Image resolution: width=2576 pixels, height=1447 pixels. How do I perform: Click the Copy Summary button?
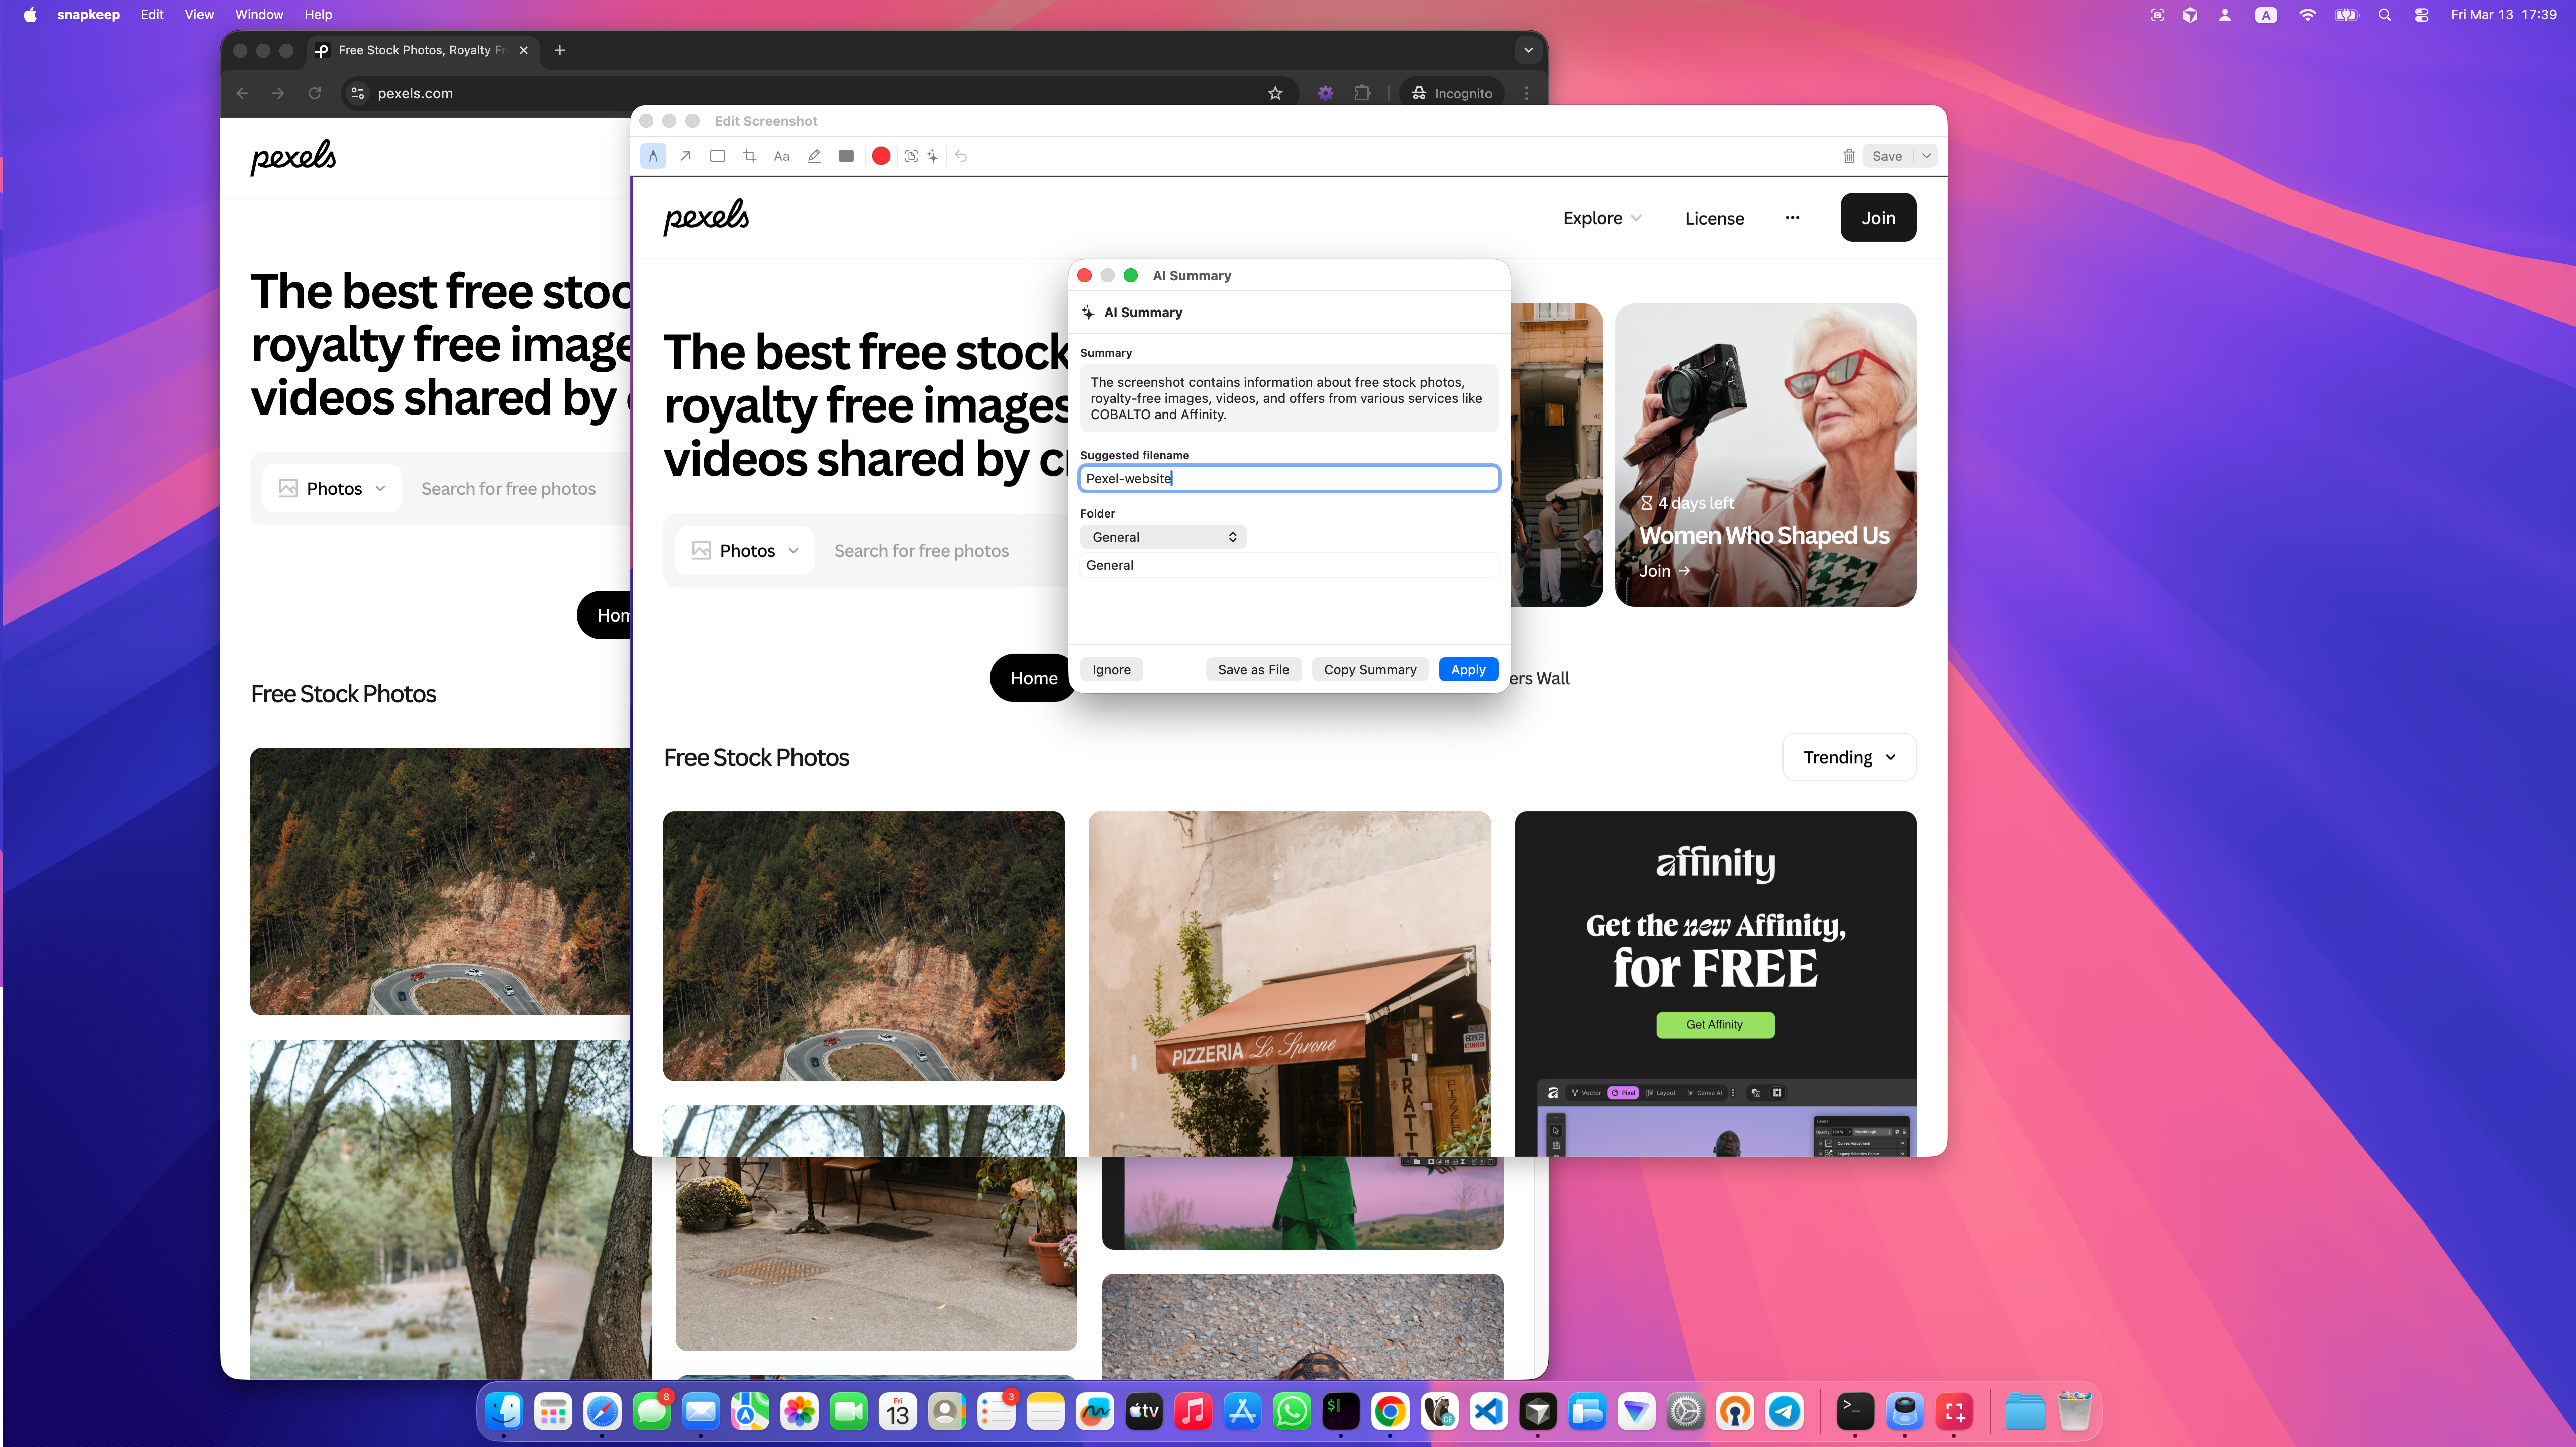click(1370, 669)
